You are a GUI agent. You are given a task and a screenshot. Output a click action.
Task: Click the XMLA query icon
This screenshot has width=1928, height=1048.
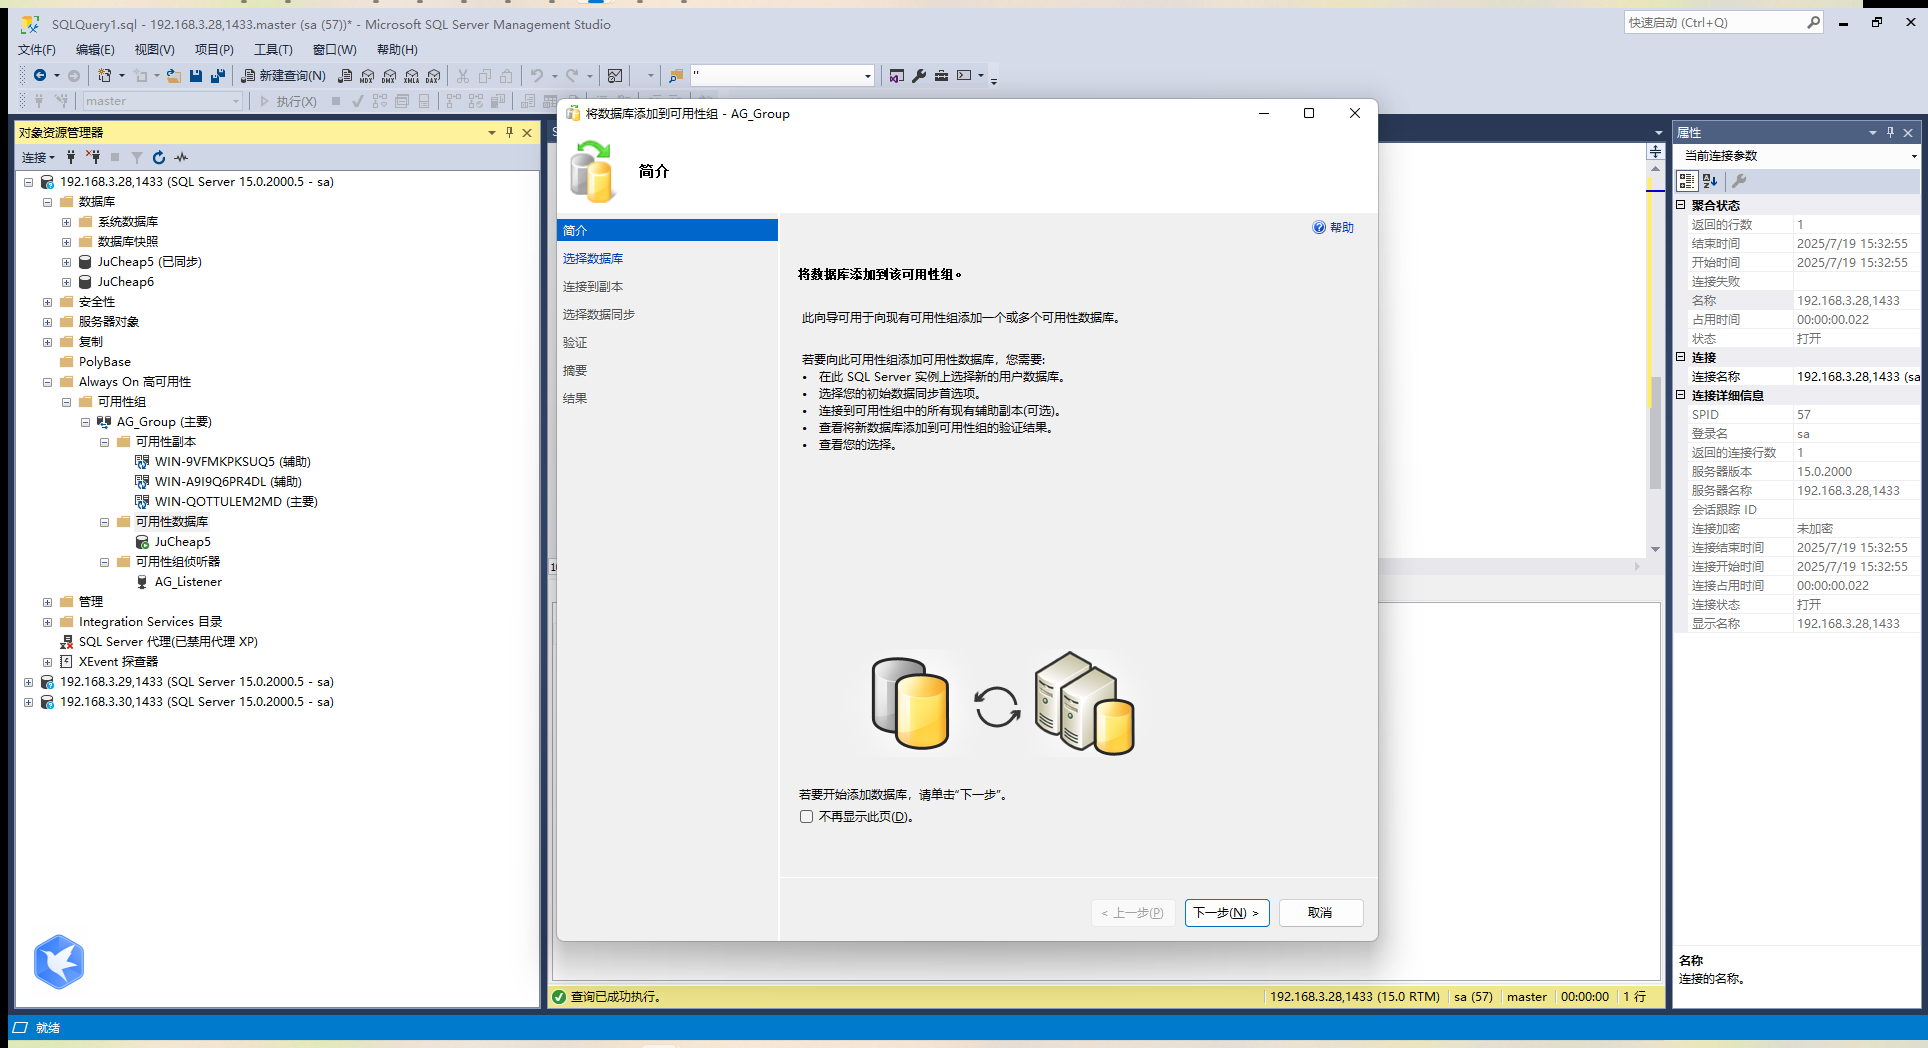pyautogui.click(x=411, y=76)
